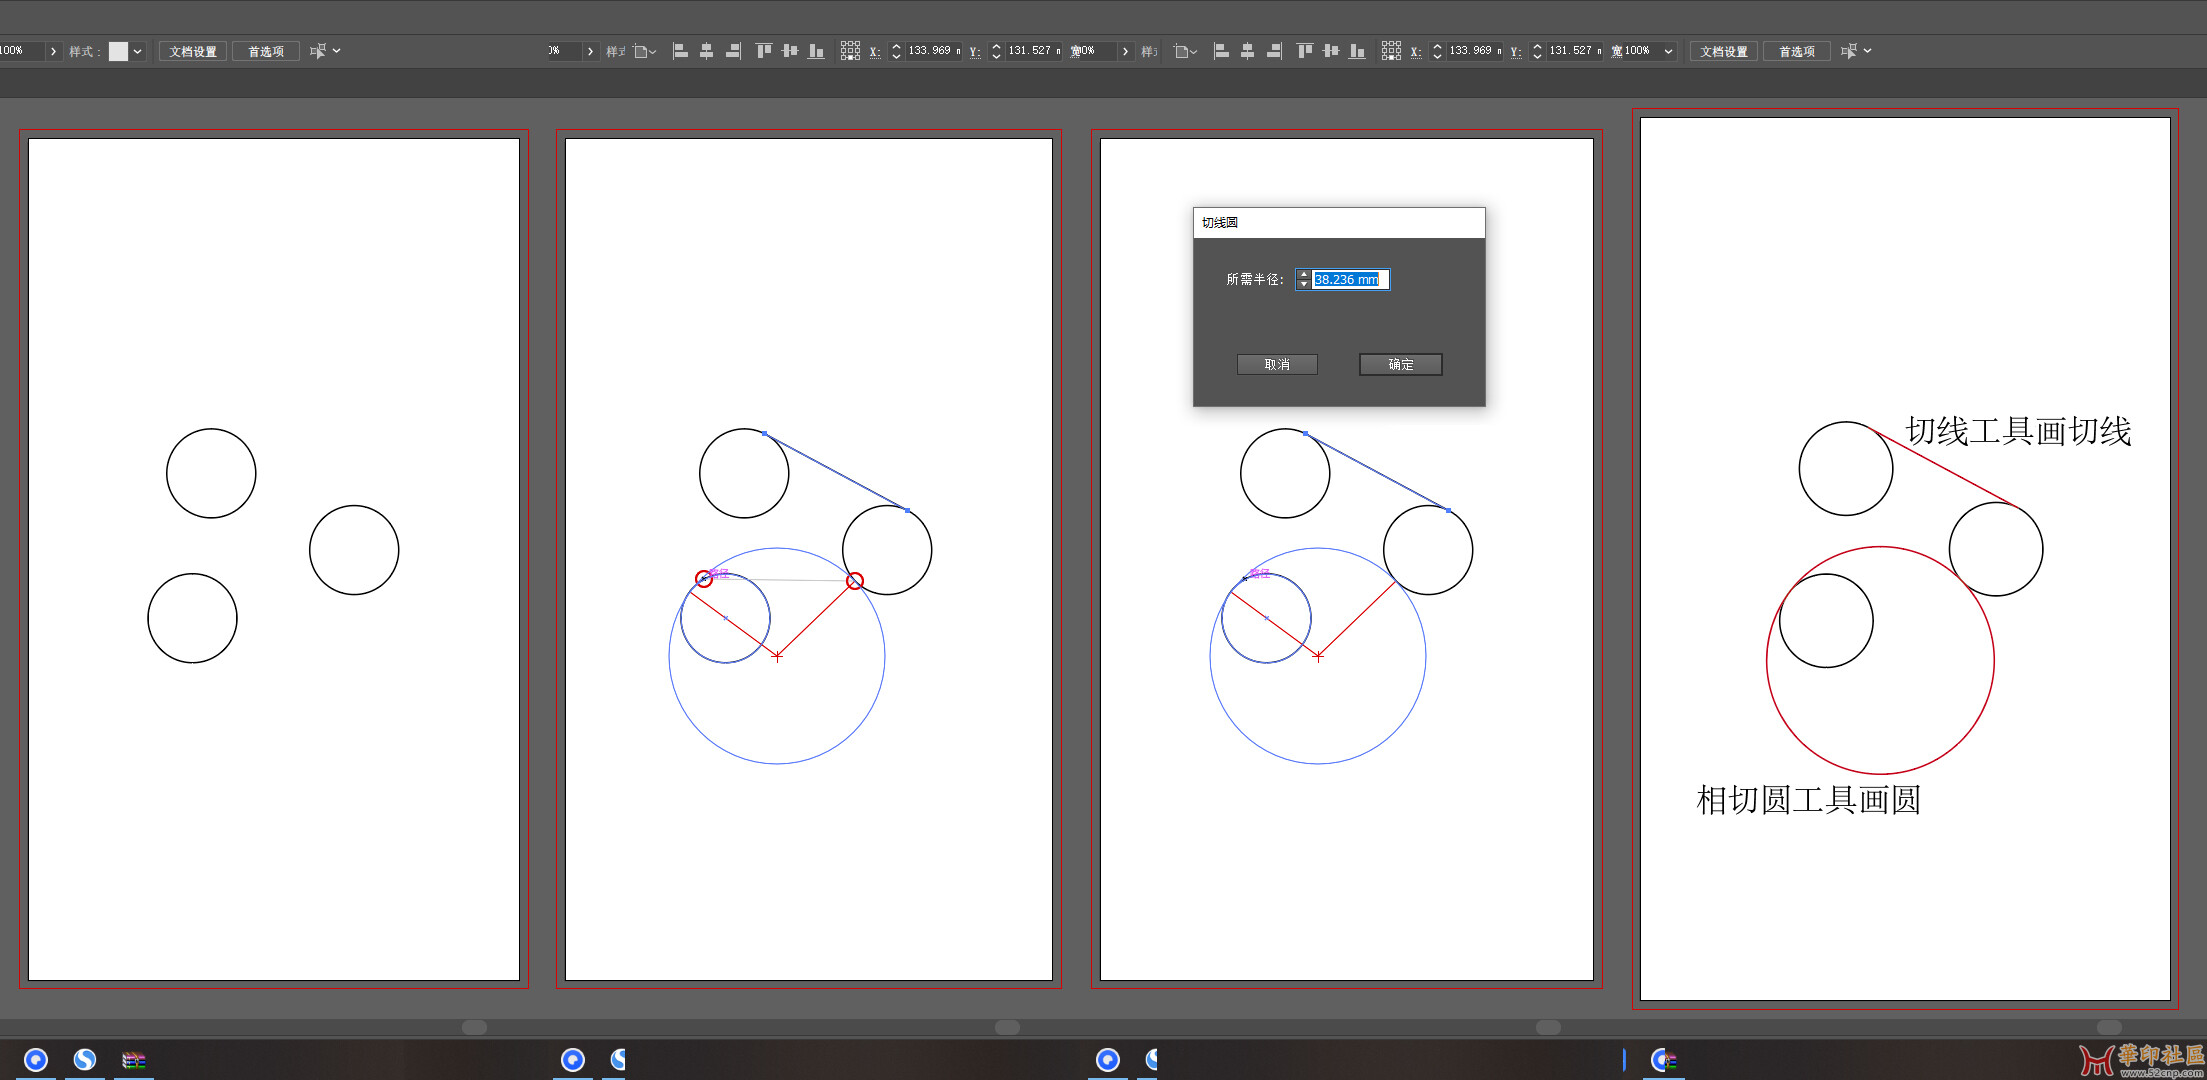Confirm the 切线圆 dialog with 确定
Screen dimensions: 2207x1080
pos(1400,364)
